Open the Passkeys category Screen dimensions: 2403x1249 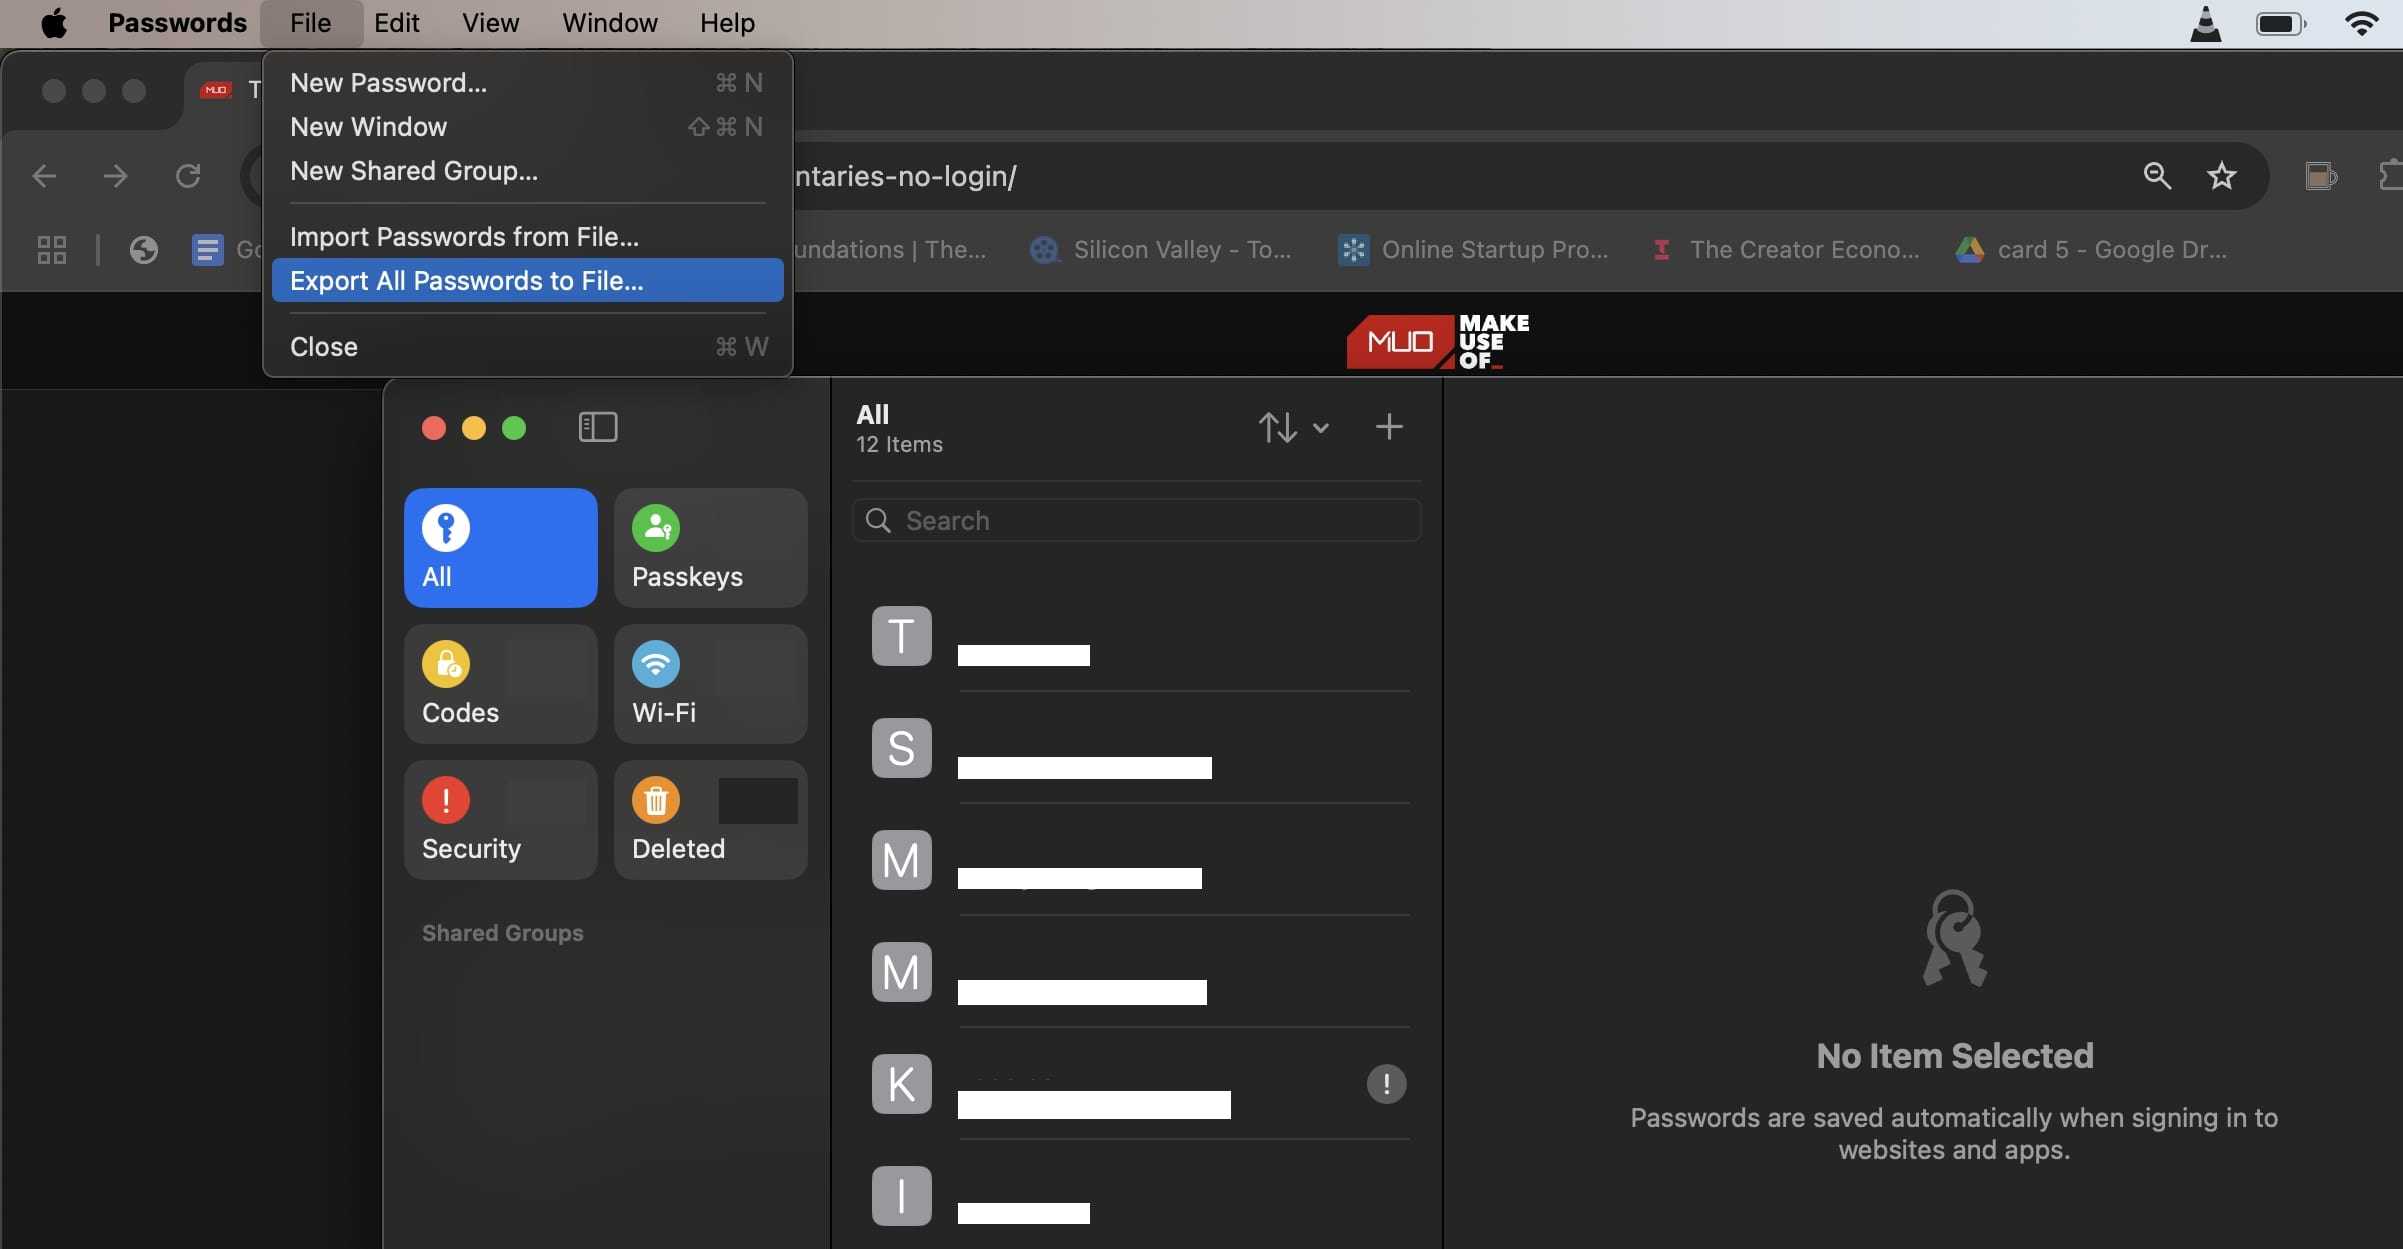710,547
